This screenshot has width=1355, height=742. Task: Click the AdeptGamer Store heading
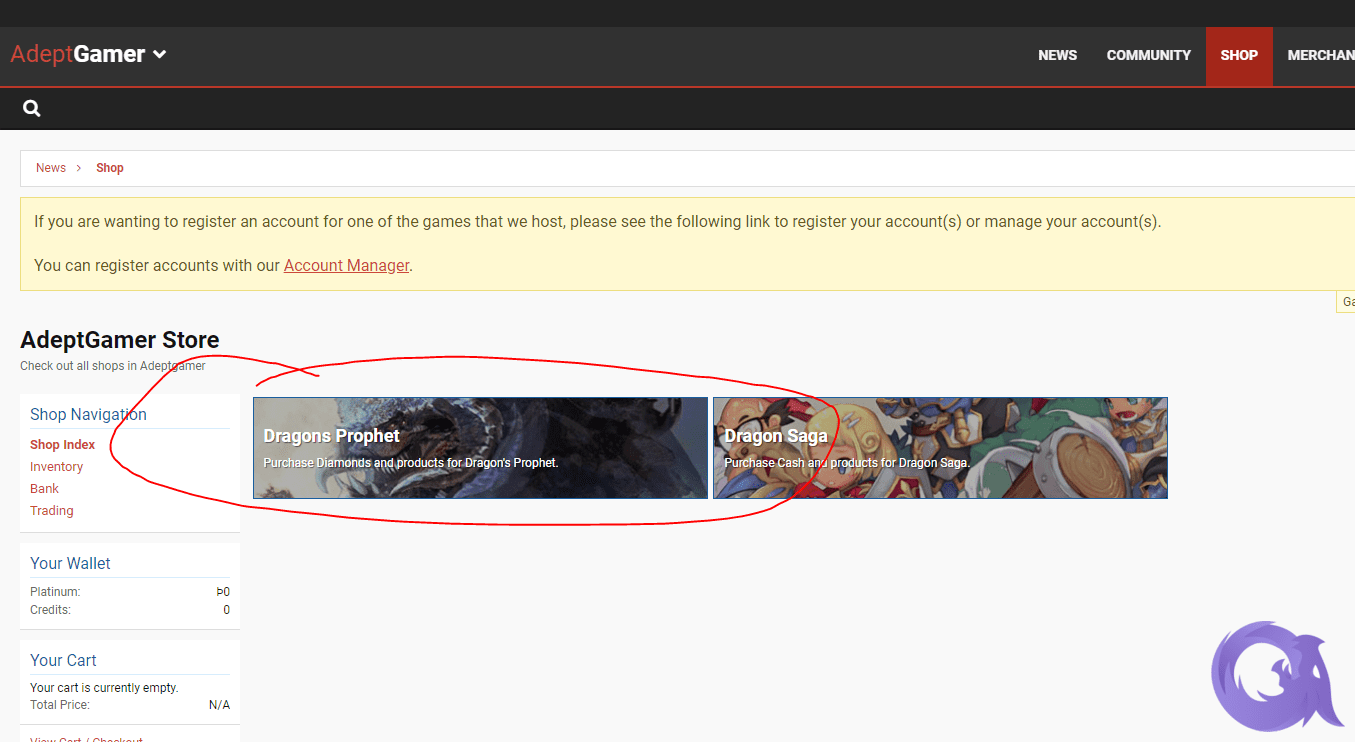(x=120, y=340)
